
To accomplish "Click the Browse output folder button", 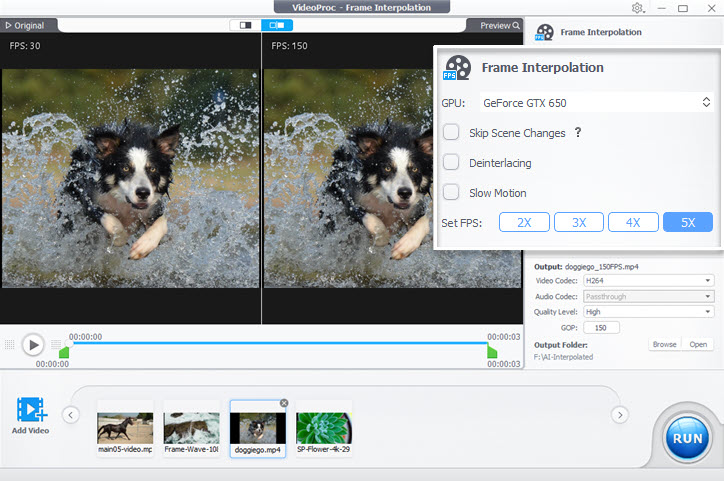I will click(x=665, y=344).
